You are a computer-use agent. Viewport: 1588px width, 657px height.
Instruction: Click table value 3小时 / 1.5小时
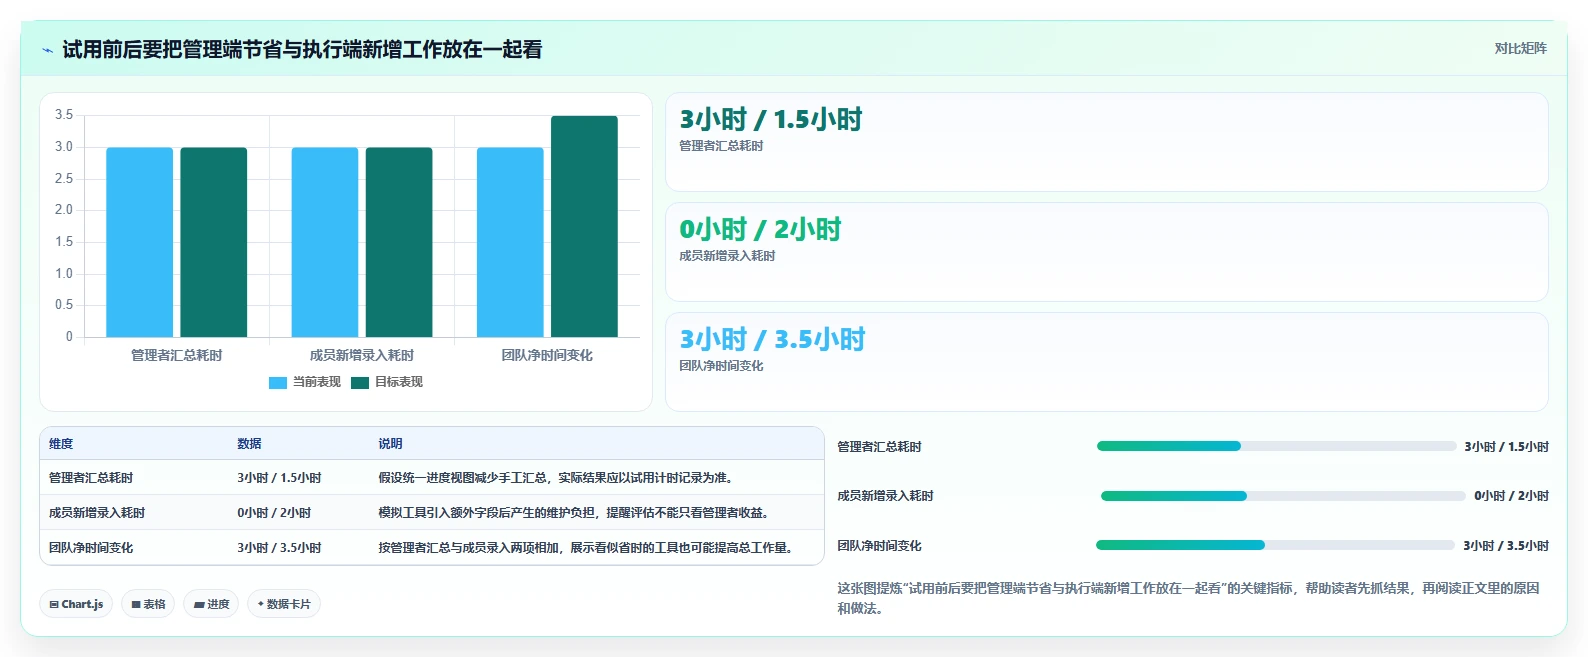pyautogui.click(x=279, y=478)
